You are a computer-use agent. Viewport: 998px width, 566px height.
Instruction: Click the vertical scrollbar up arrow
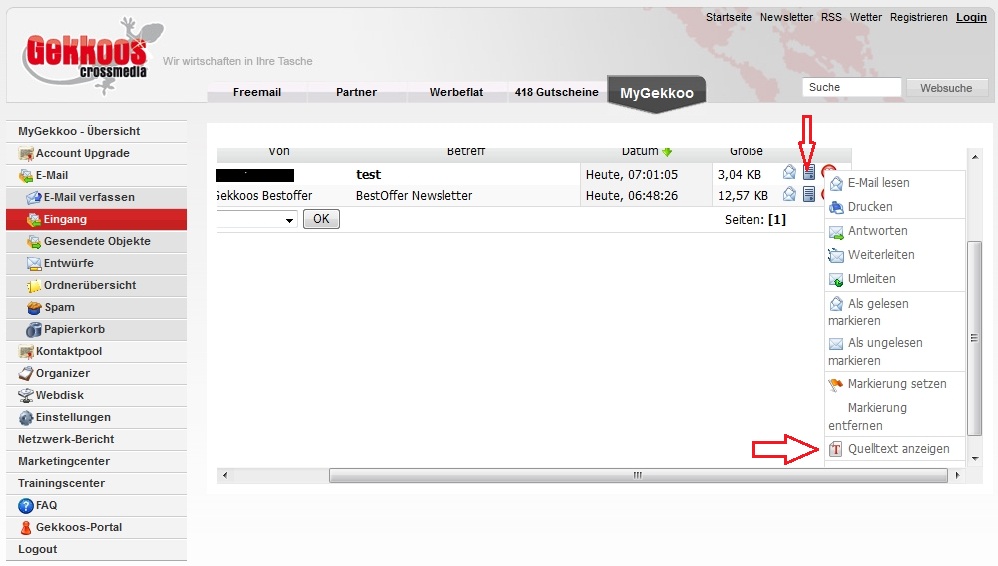click(x=974, y=157)
